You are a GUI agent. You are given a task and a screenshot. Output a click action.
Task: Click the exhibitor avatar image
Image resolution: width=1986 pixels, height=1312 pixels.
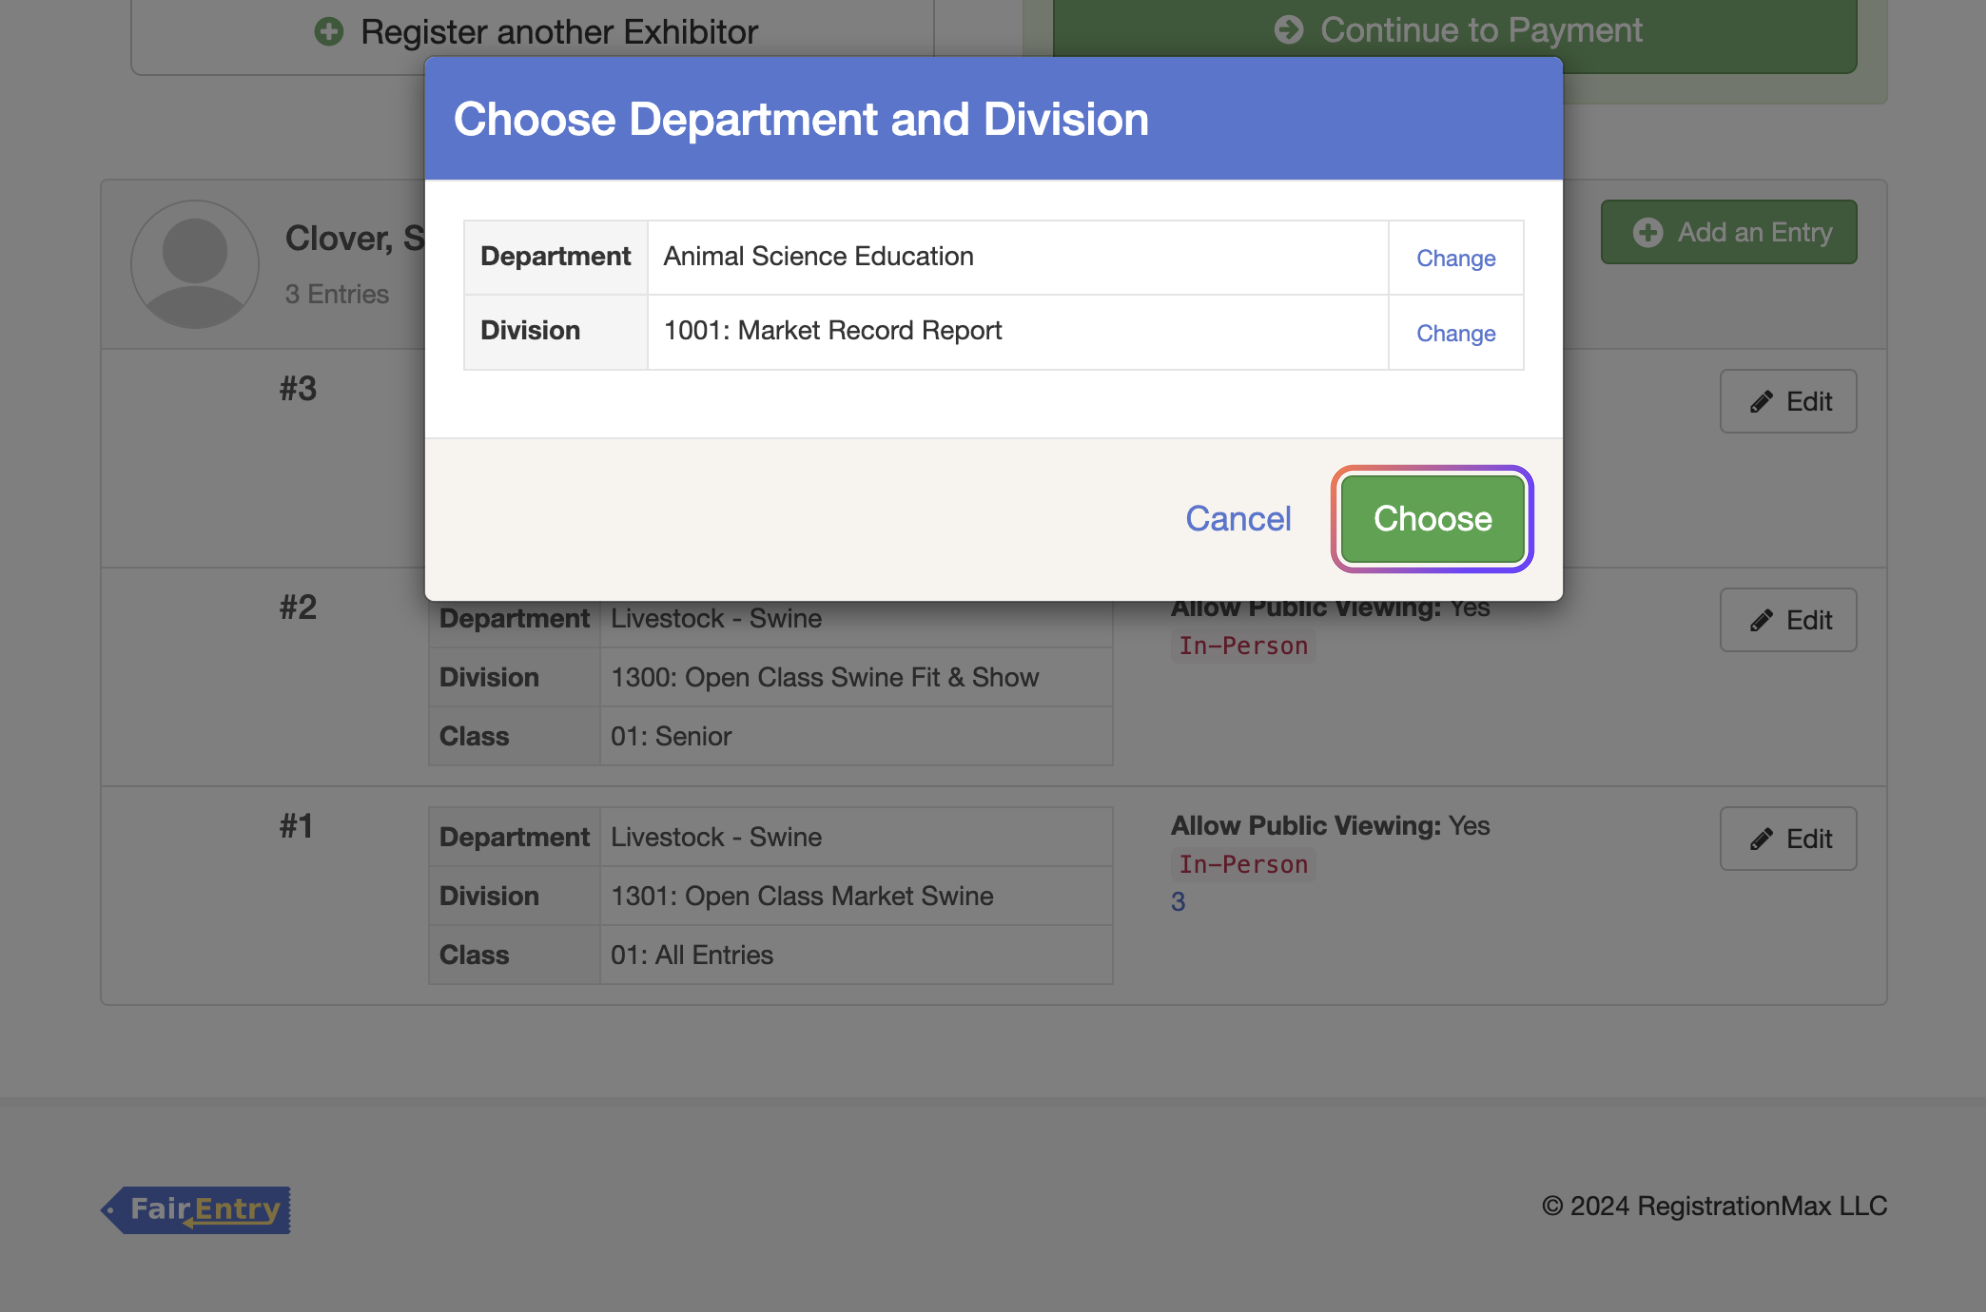pyautogui.click(x=195, y=264)
